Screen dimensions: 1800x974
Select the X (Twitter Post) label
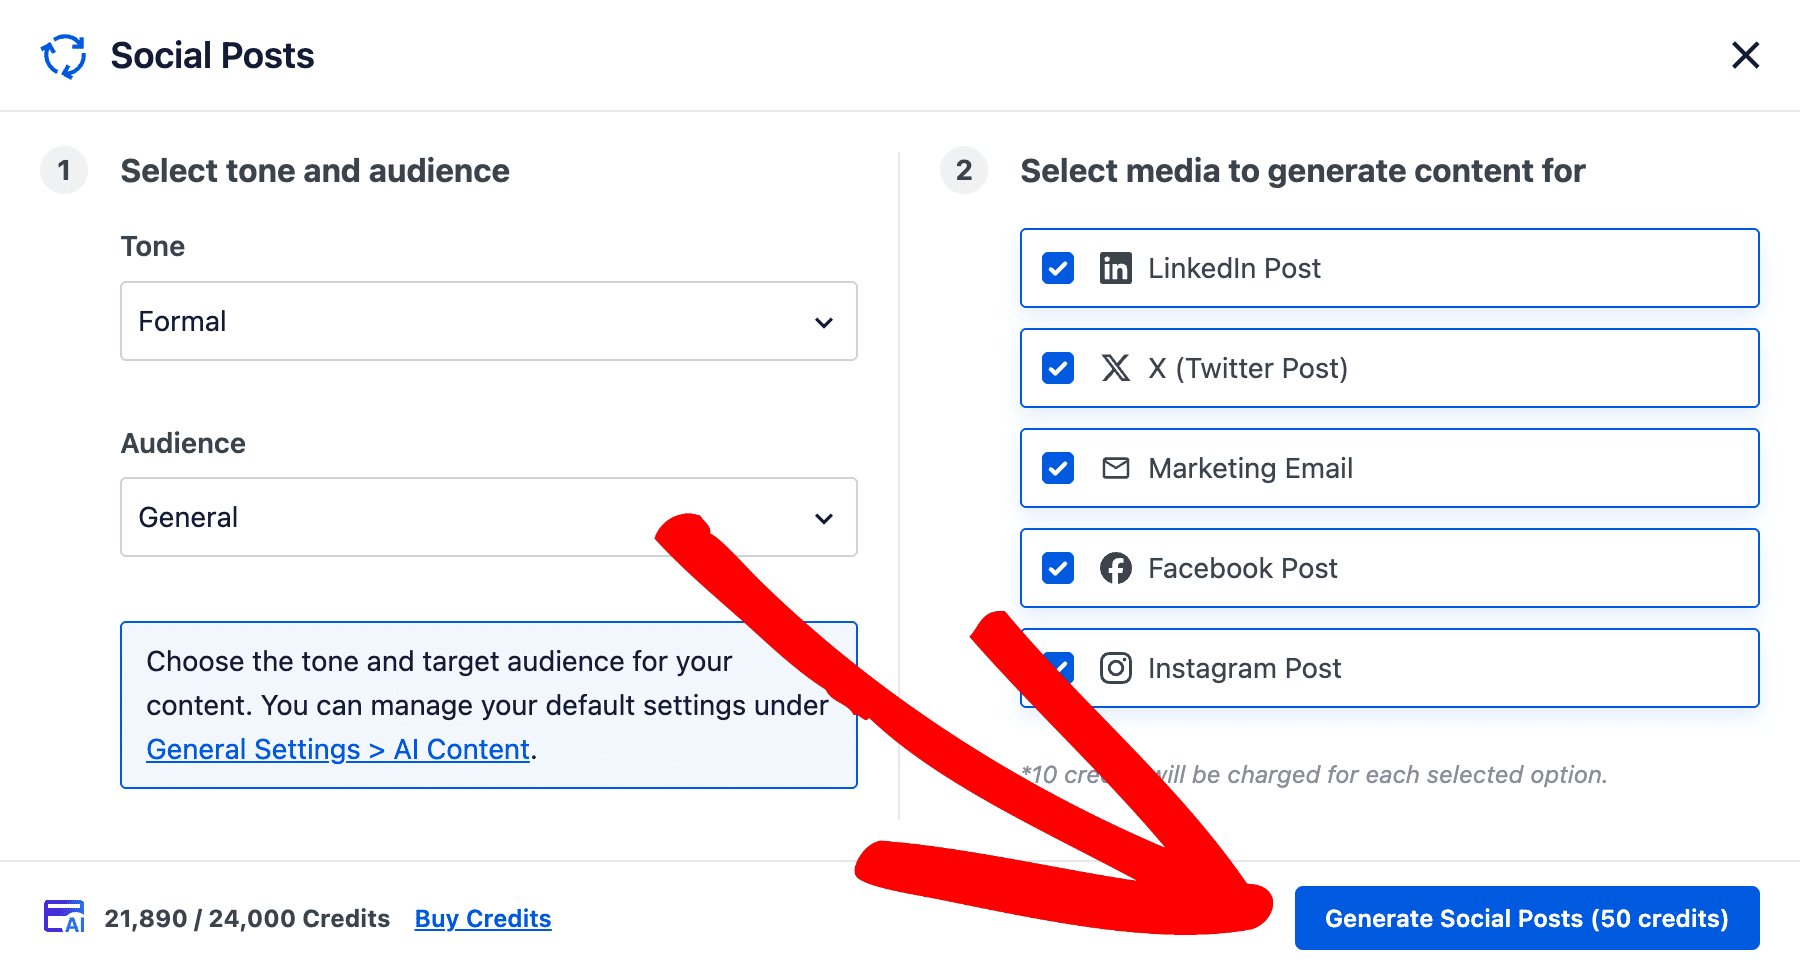[x=1248, y=368]
